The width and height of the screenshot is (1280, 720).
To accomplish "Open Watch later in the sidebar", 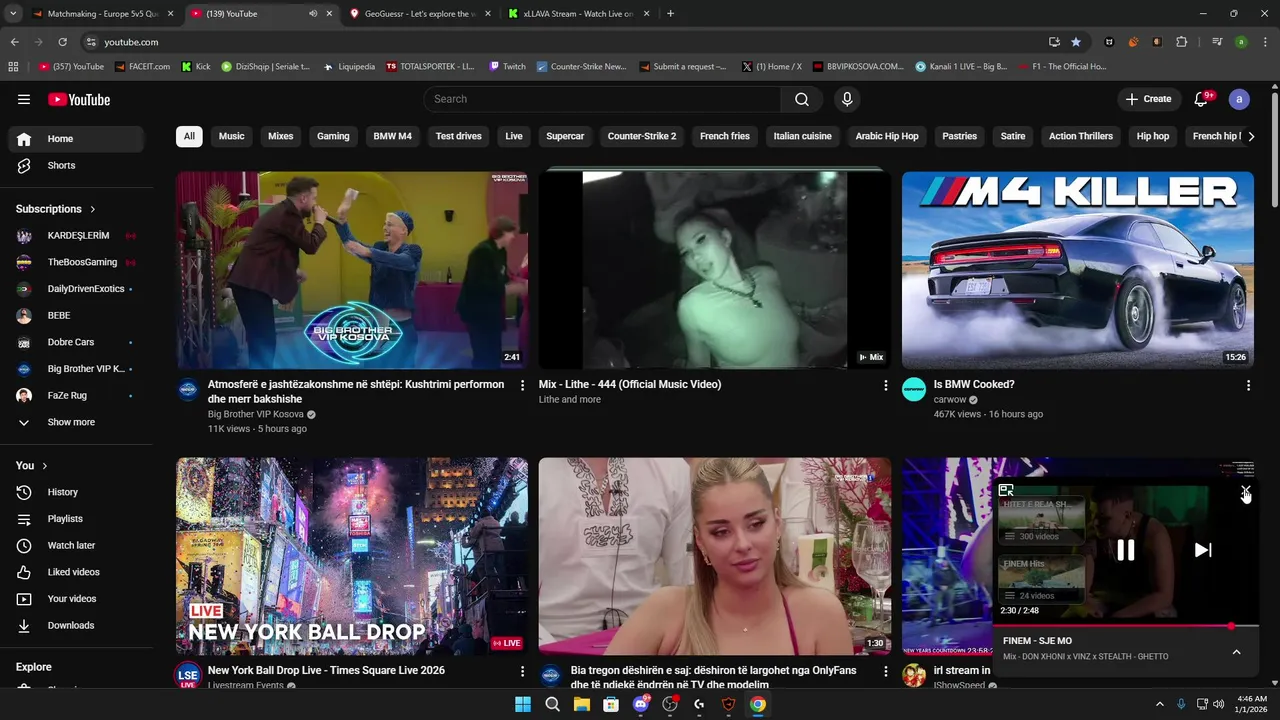I will point(76,545).
